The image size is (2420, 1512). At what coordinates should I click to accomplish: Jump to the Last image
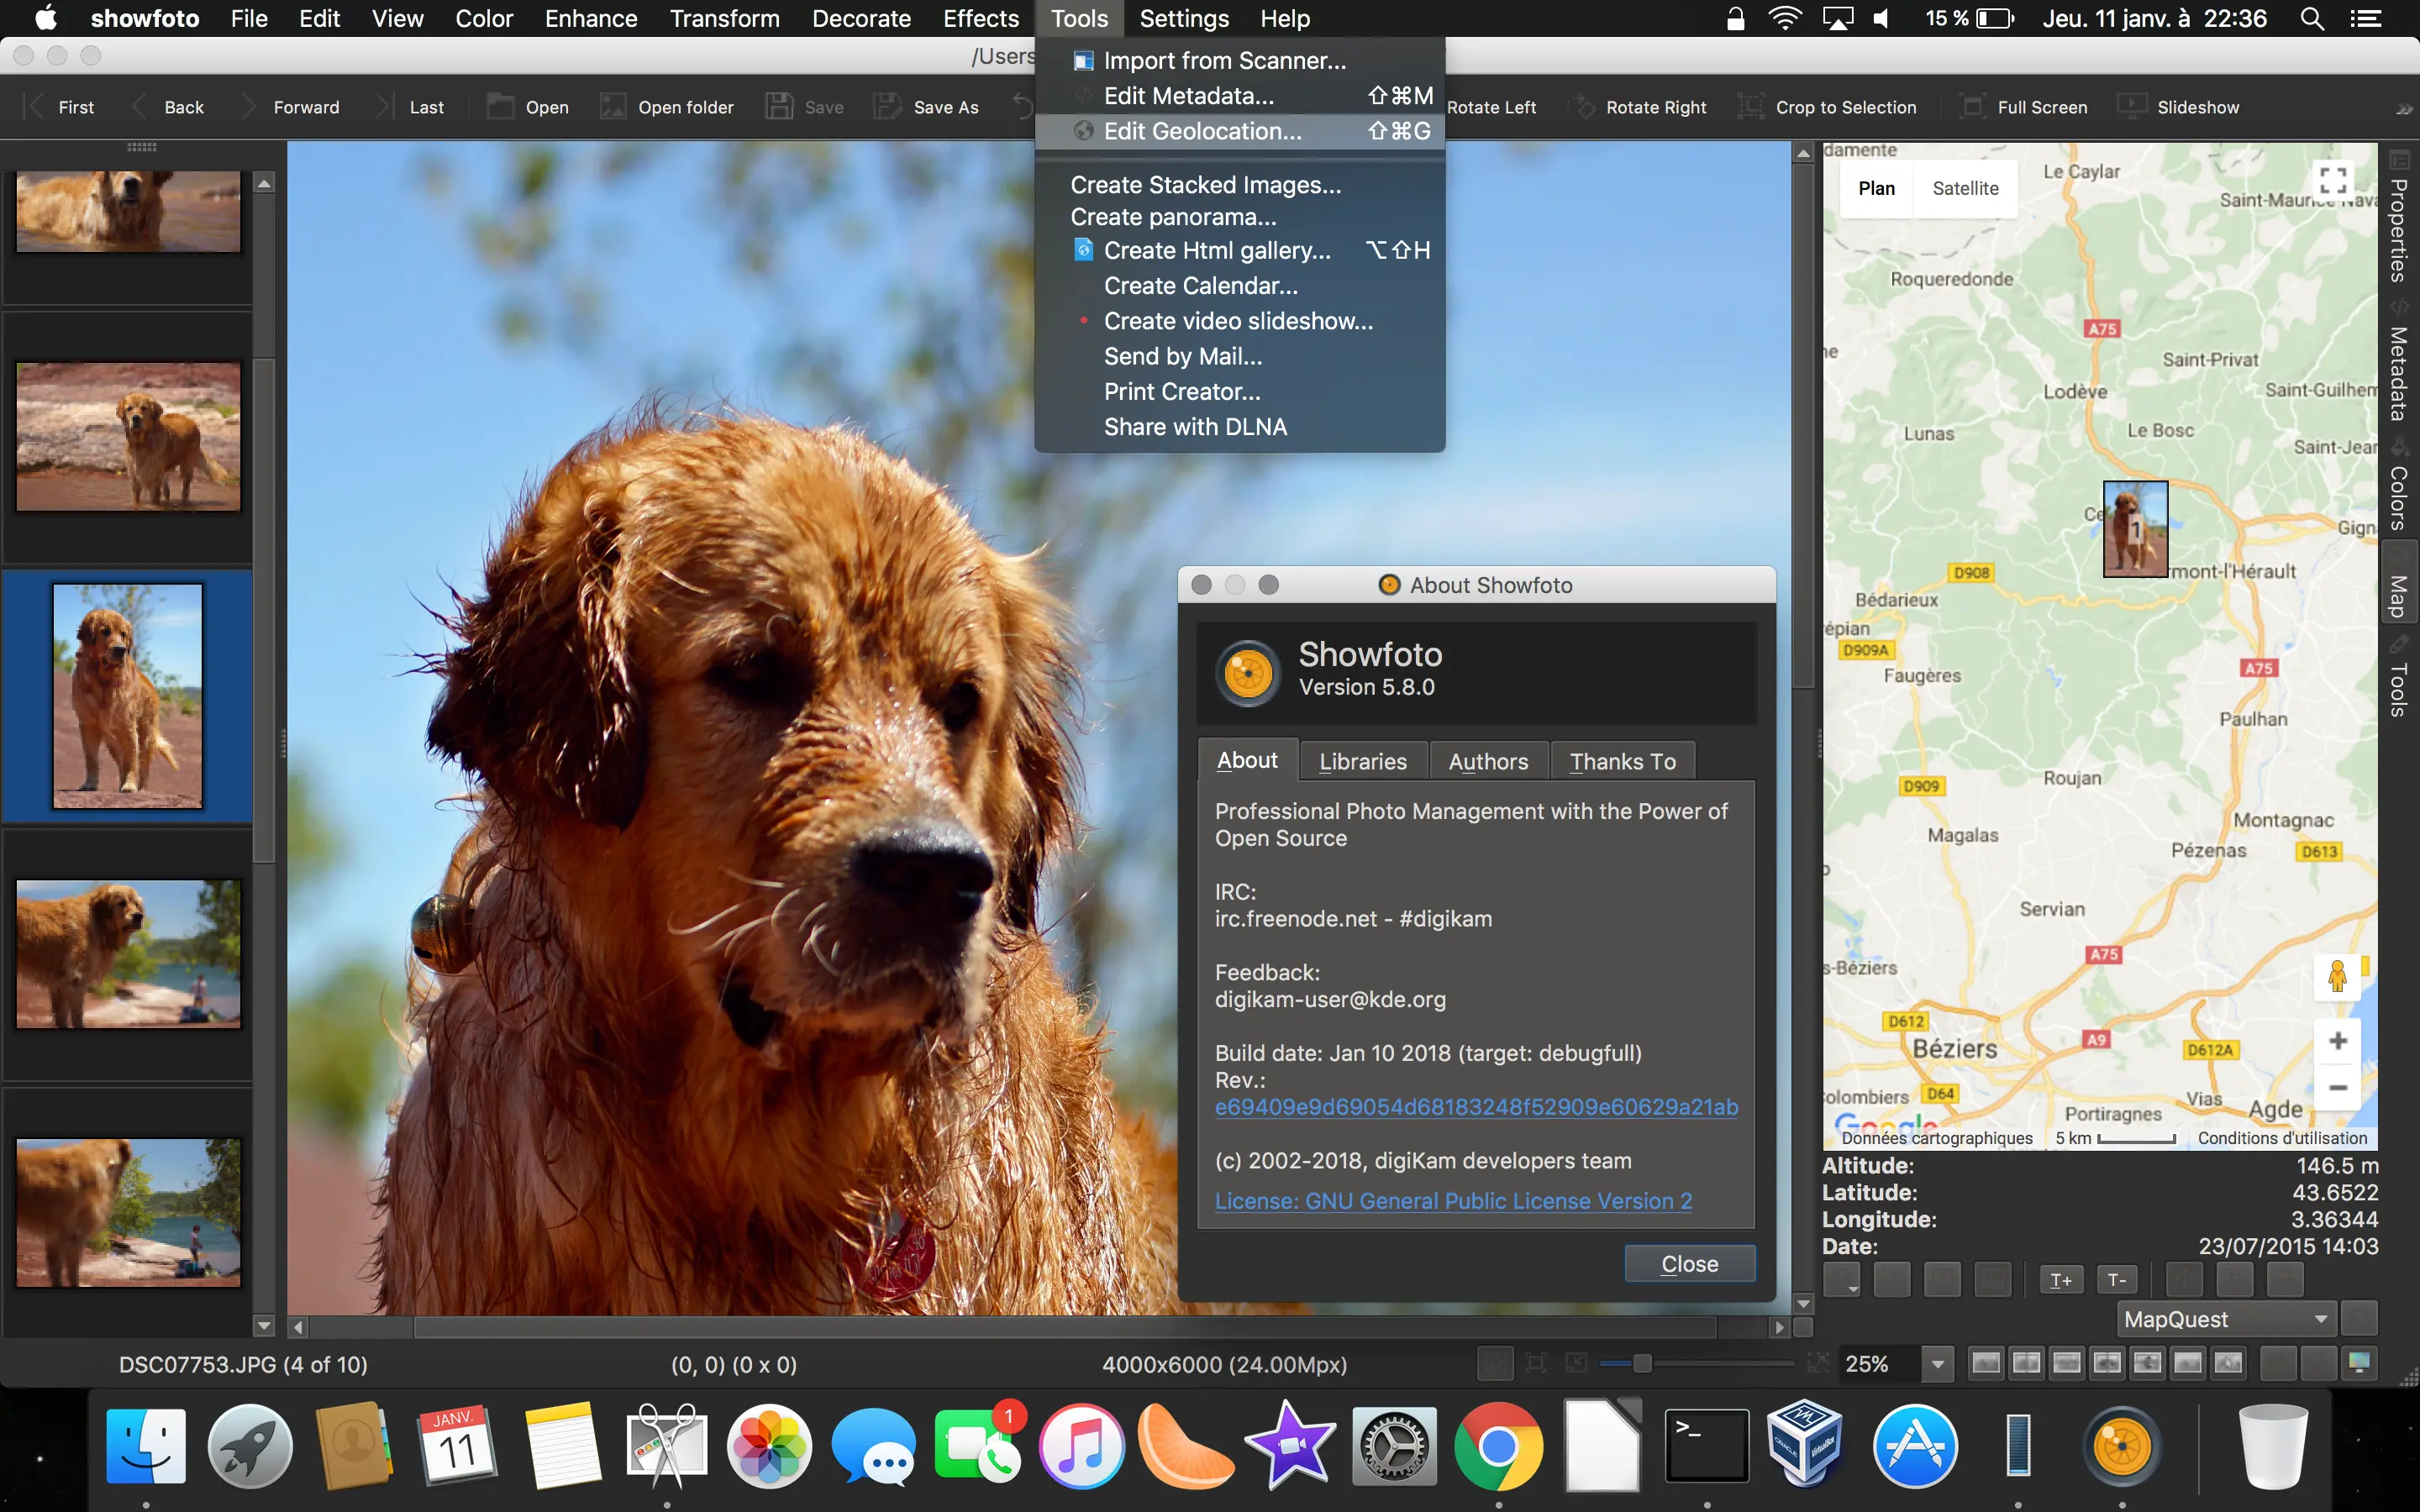tap(409, 107)
